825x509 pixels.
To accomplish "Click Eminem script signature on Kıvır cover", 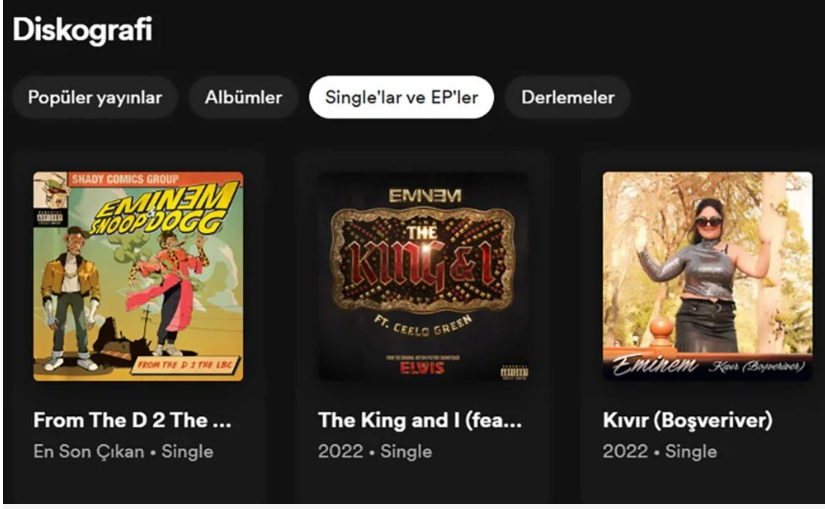I will coord(655,364).
